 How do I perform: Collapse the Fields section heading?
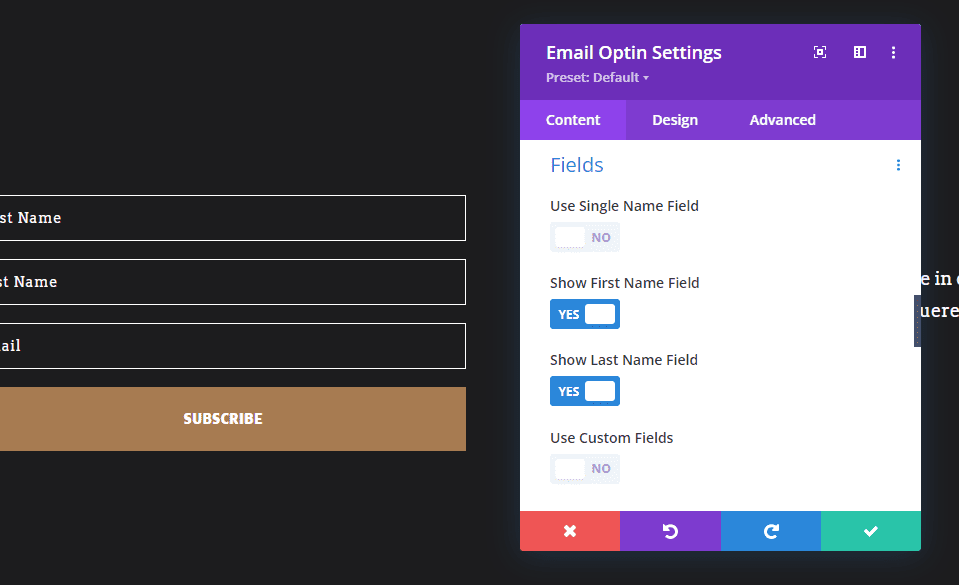[577, 165]
